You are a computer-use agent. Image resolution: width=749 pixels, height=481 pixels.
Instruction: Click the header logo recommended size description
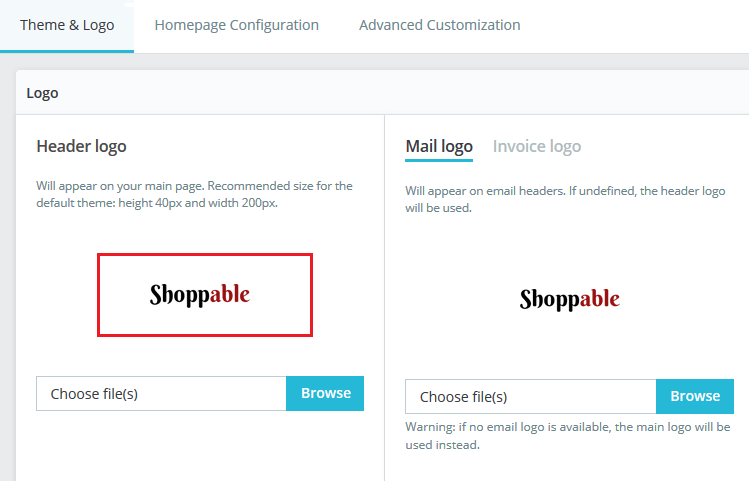194,194
